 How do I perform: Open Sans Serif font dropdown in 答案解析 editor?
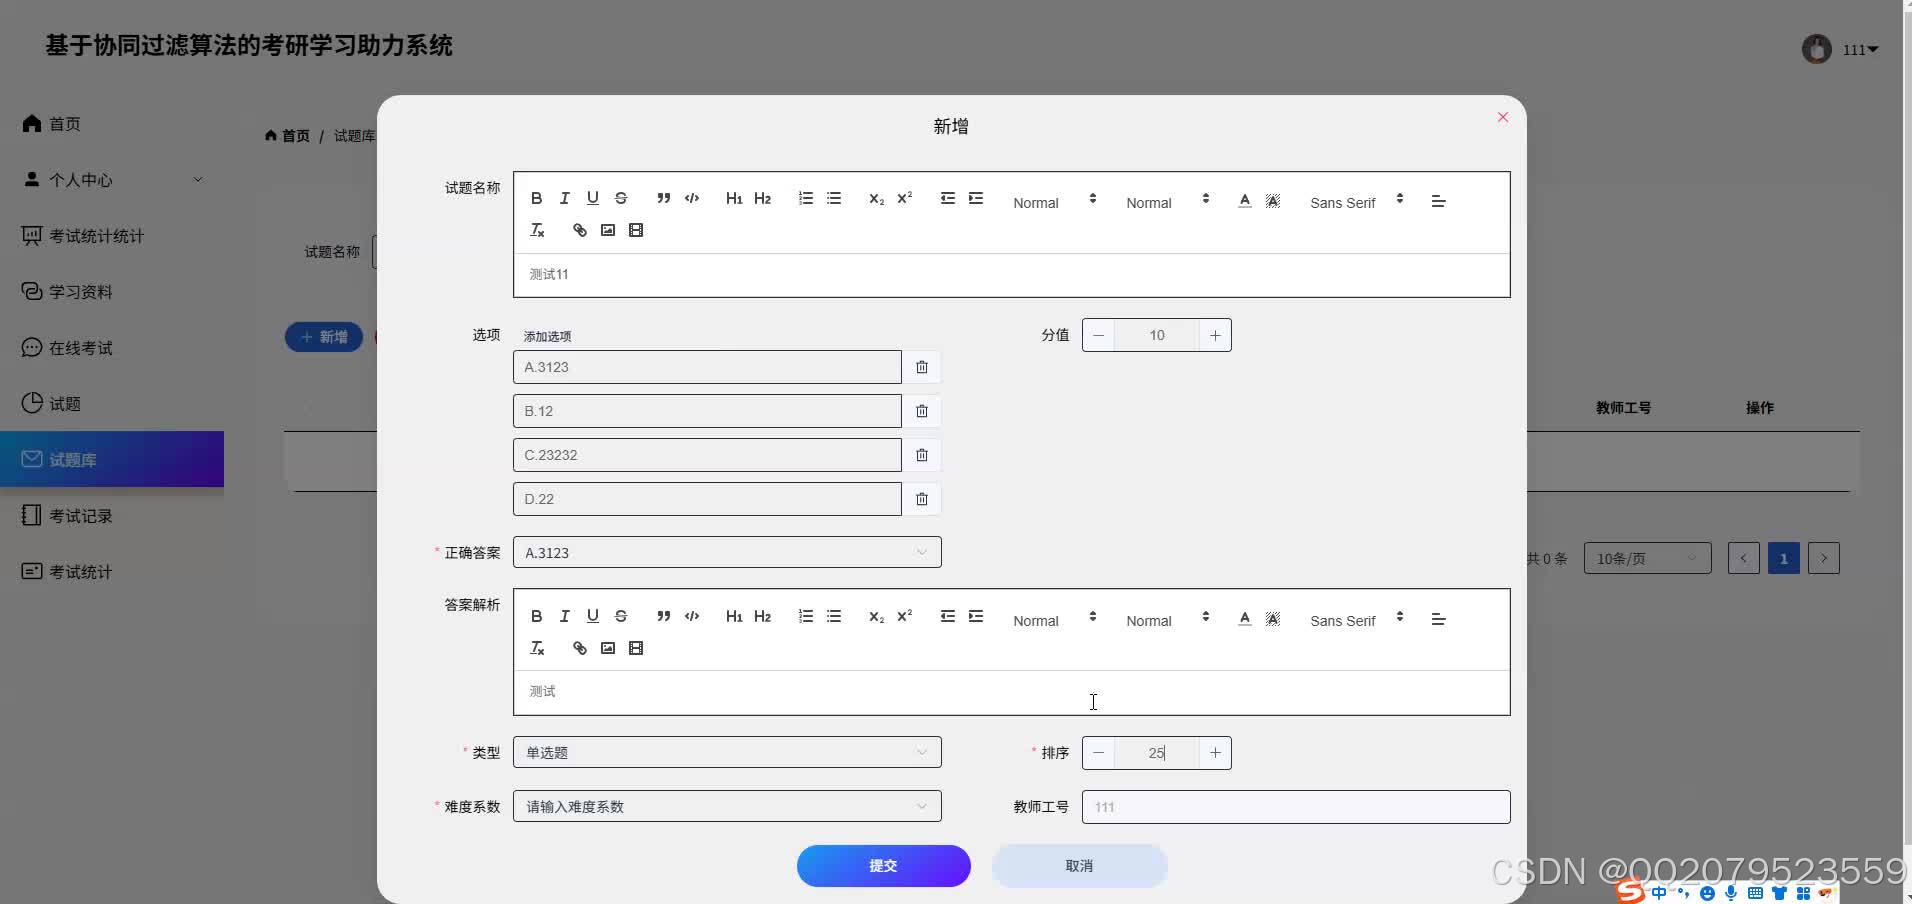click(1356, 620)
